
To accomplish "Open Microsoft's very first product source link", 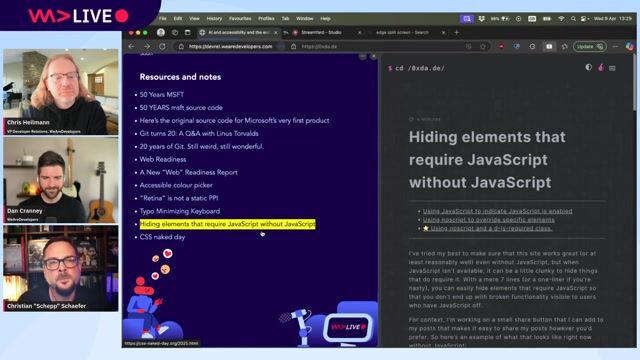I will point(234,121).
